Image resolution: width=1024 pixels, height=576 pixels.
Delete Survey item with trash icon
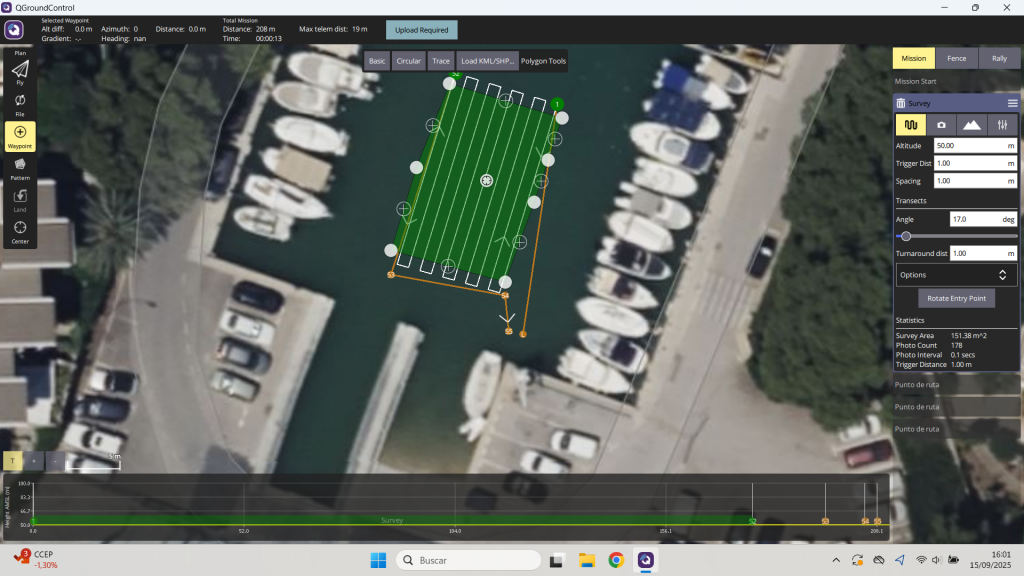tap(901, 103)
